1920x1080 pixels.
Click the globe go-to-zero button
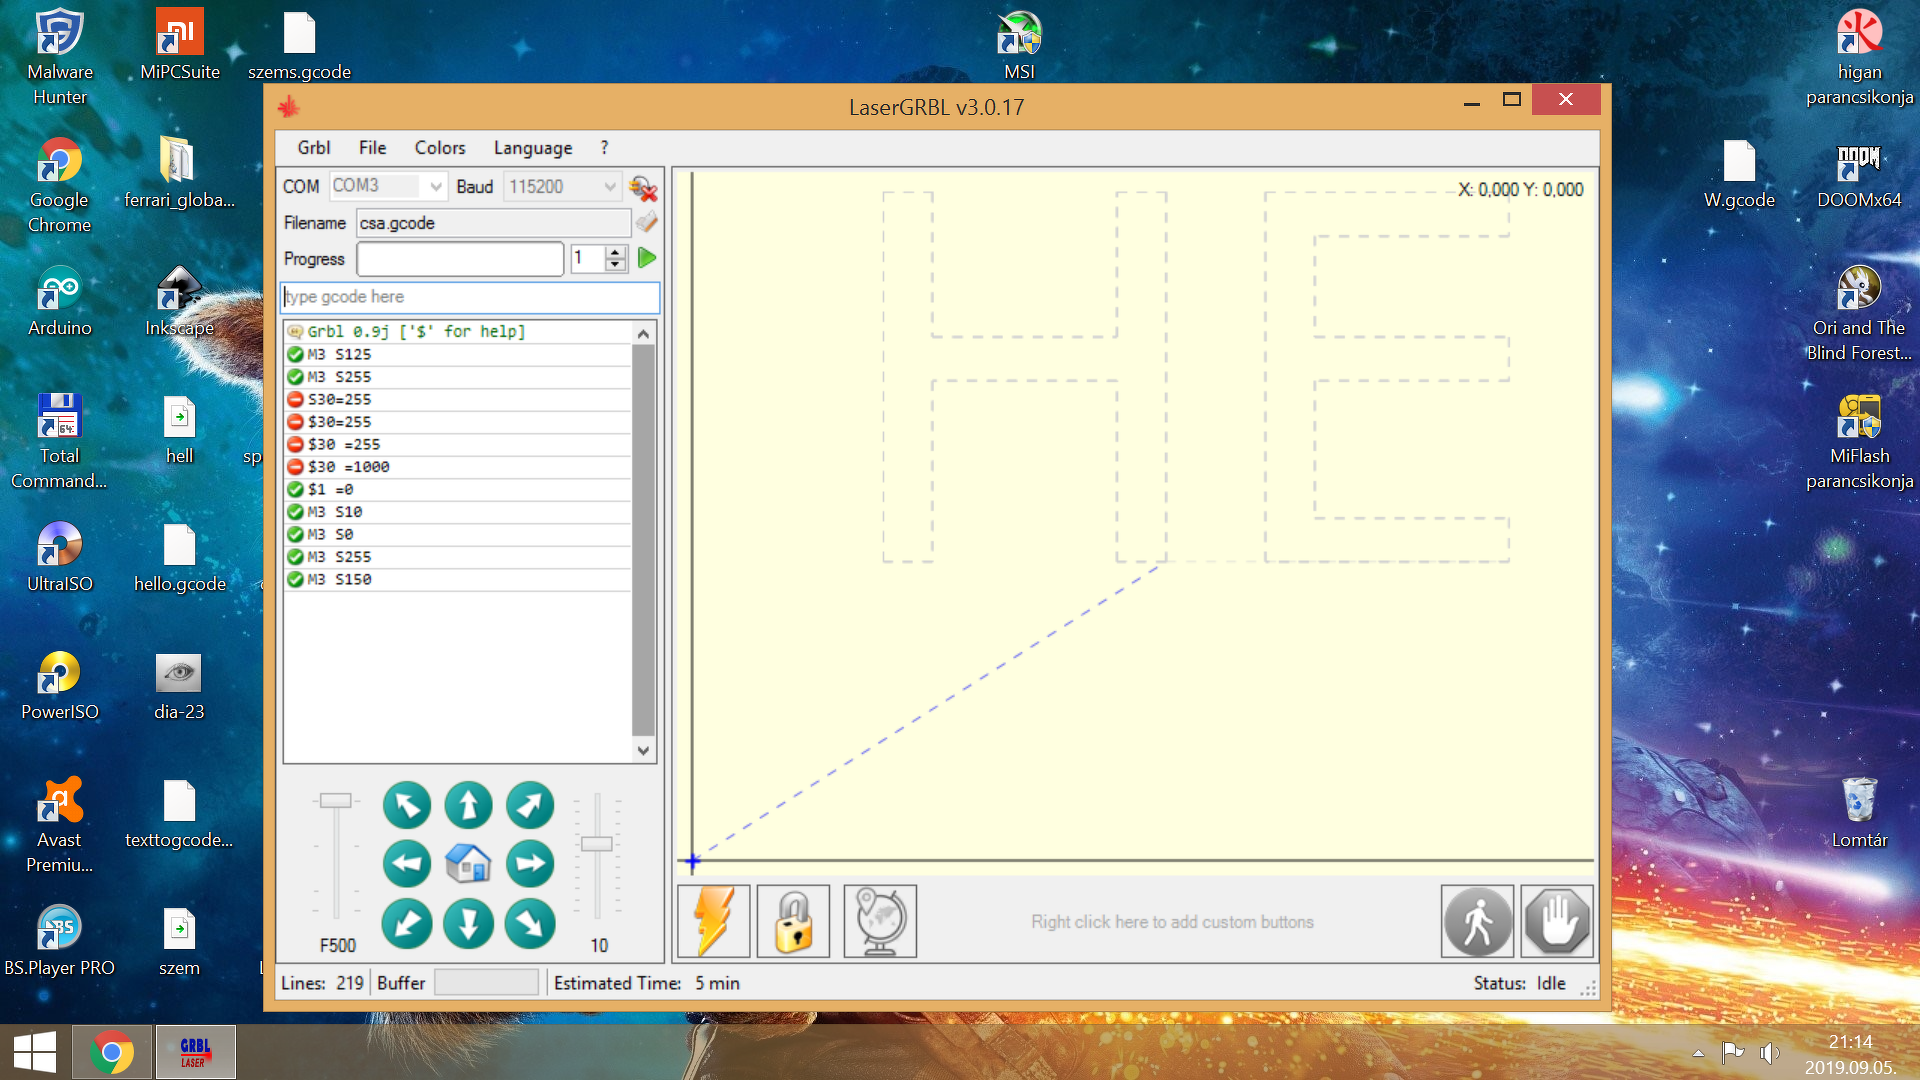pos(879,921)
